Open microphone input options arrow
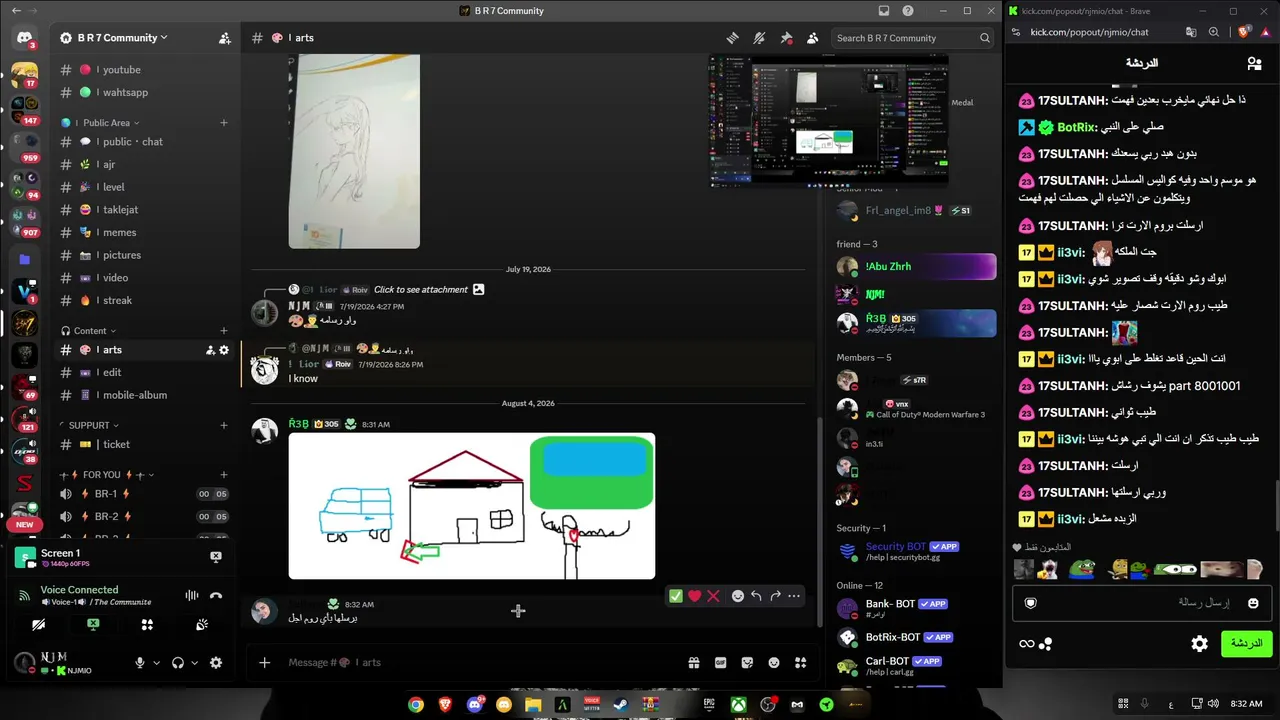 point(156,663)
